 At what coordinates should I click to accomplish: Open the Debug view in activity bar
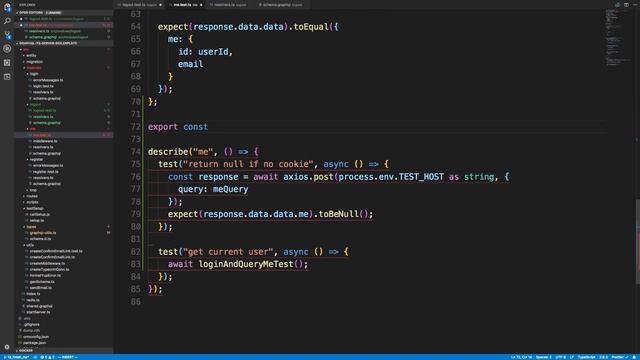(7, 49)
